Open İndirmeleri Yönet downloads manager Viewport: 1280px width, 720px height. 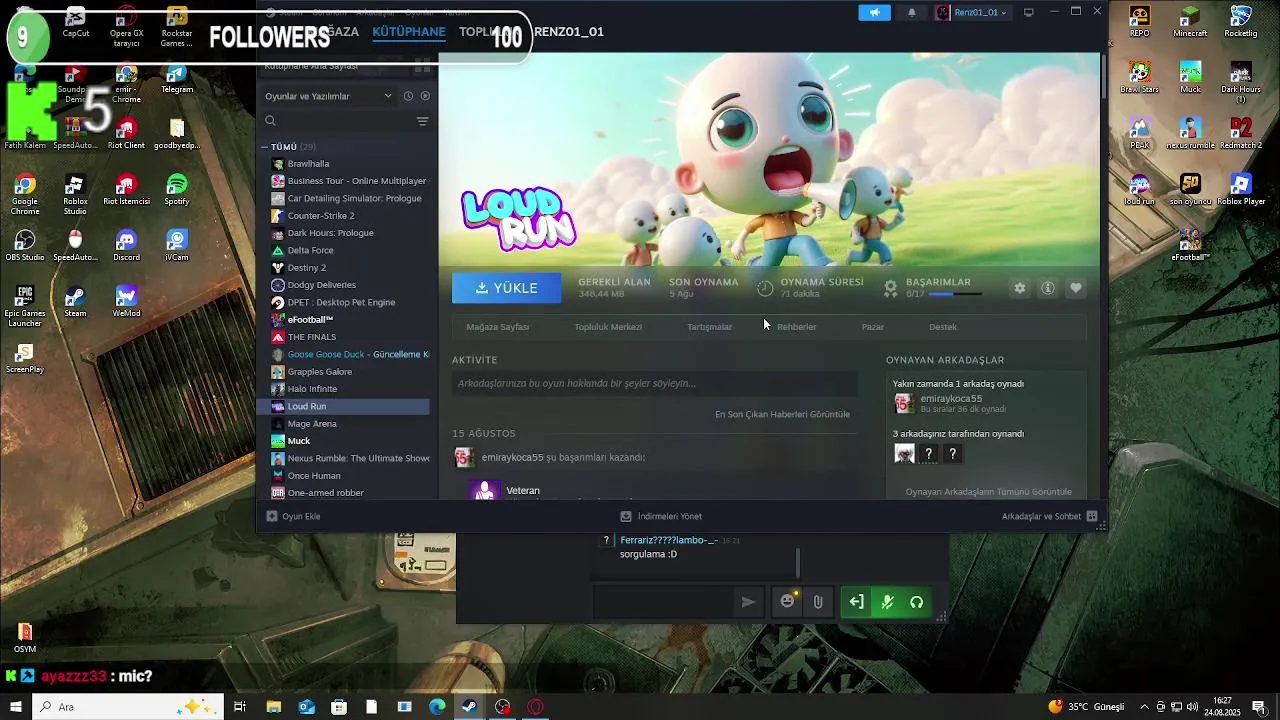point(661,516)
